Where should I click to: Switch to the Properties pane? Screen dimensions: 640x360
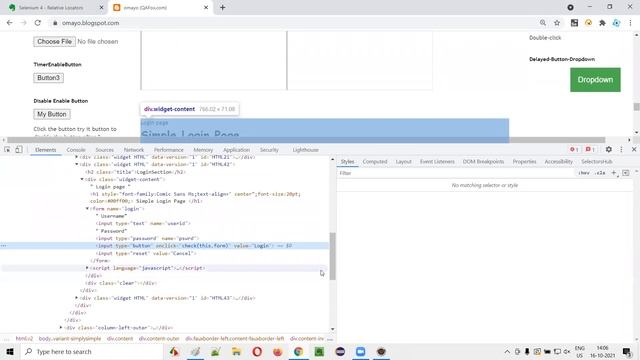[524, 162]
